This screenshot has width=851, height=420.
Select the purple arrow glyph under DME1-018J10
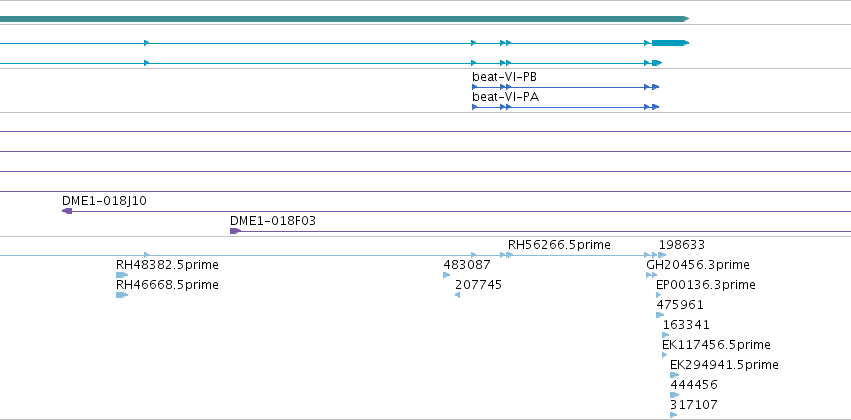tap(67, 211)
